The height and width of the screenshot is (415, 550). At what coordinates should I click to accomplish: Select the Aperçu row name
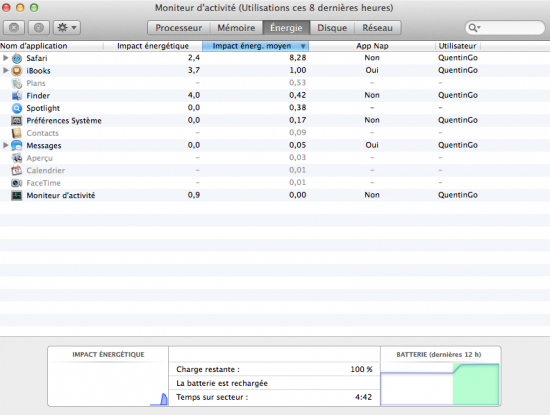(x=39, y=158)
